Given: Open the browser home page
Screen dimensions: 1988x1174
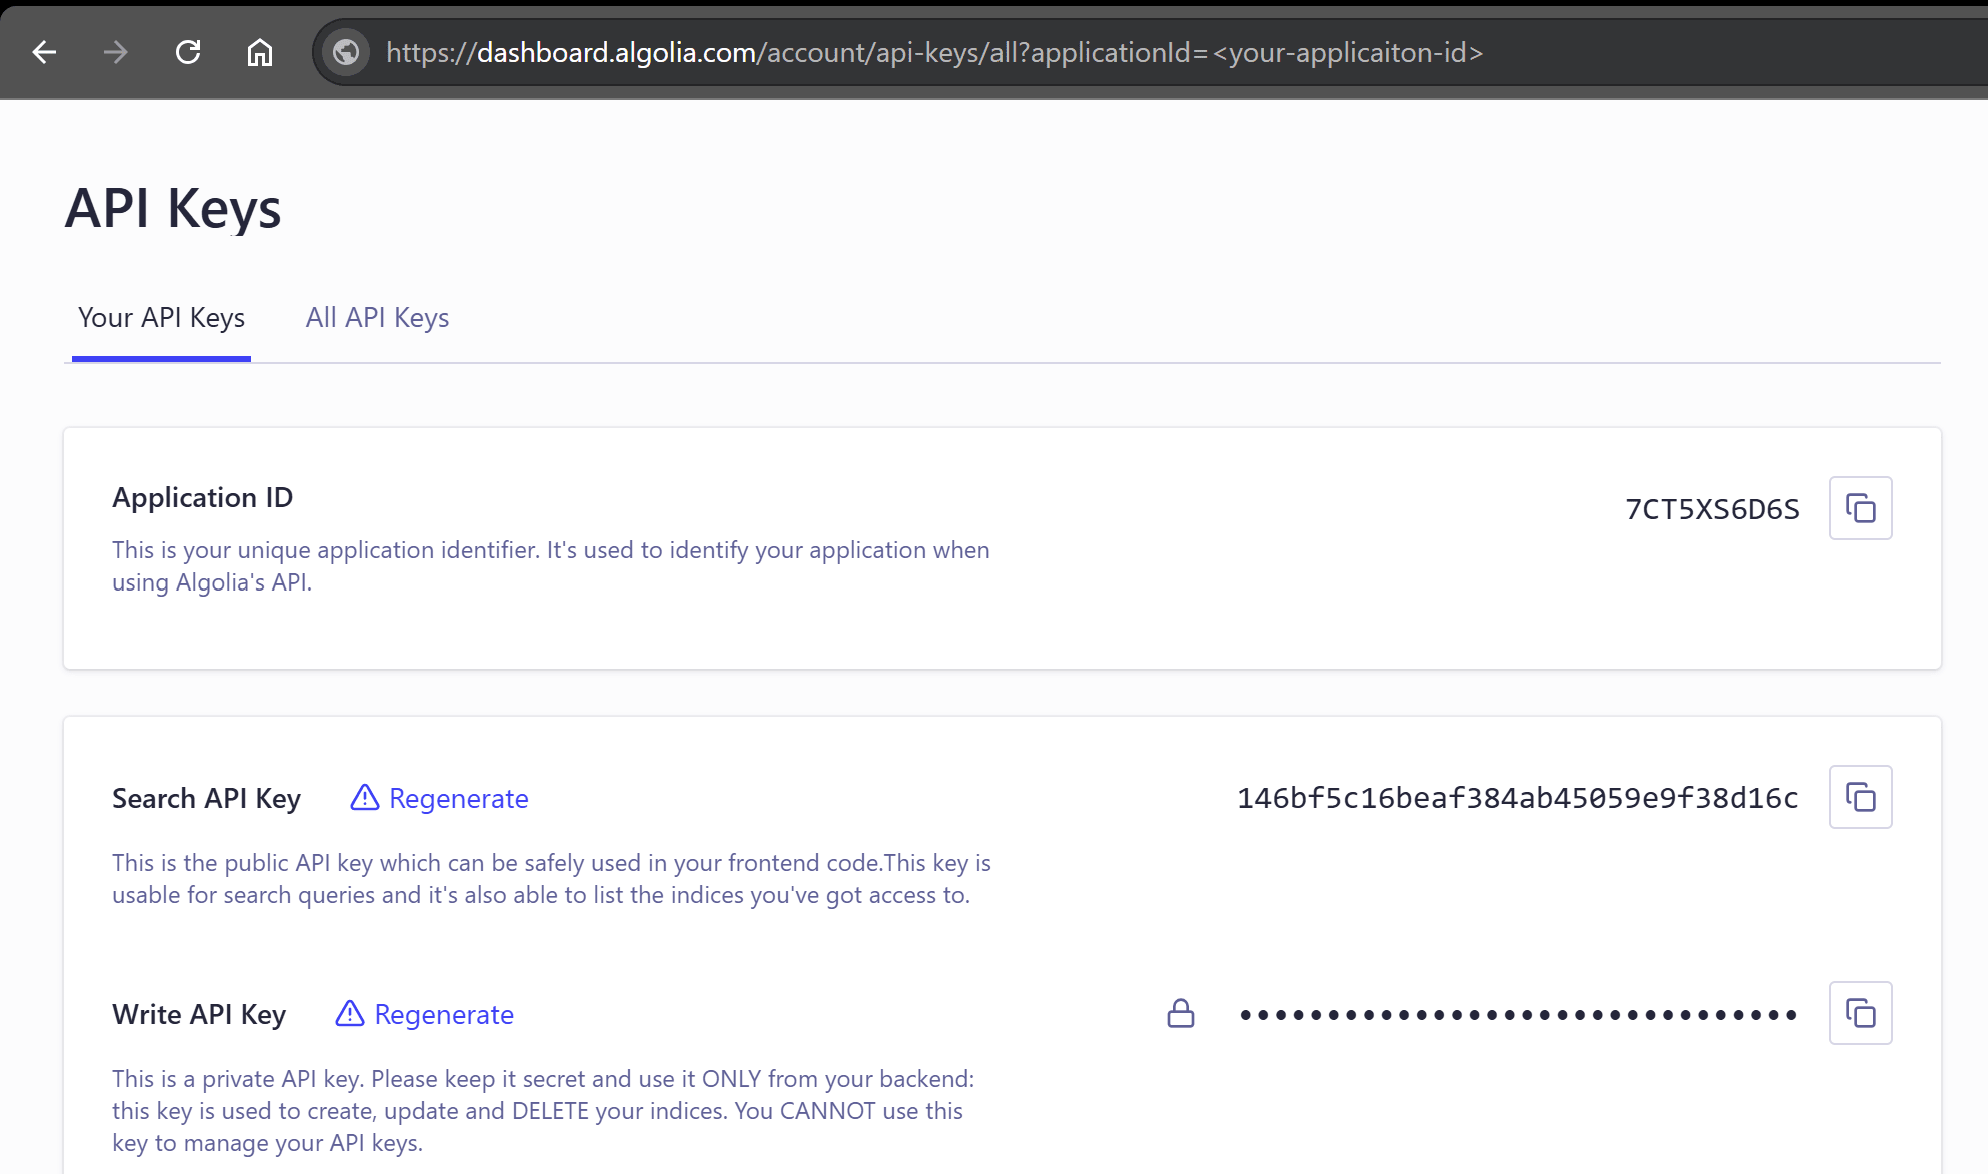Looking at the screenshot, I should pos(259,52).
